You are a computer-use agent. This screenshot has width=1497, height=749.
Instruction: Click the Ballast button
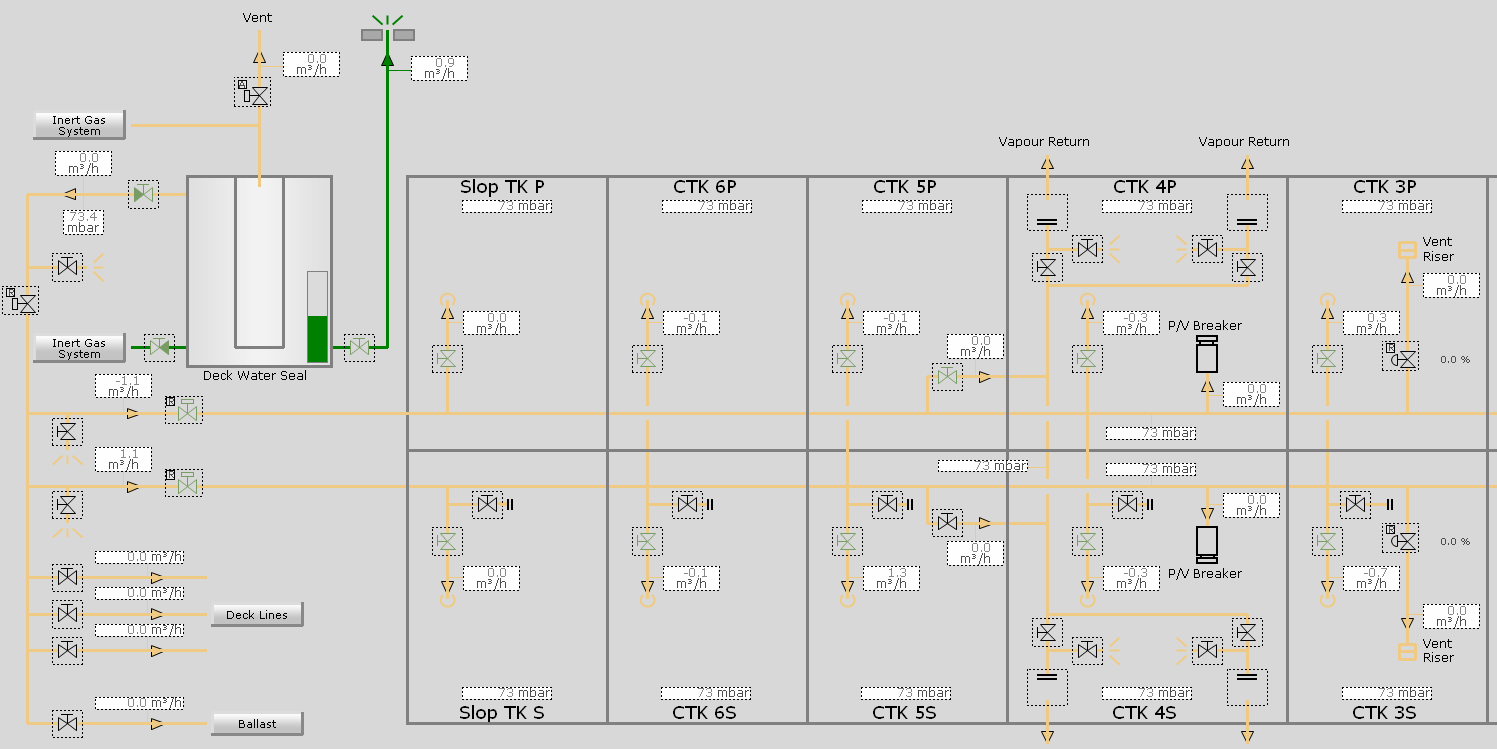click(x=257, y=723)
